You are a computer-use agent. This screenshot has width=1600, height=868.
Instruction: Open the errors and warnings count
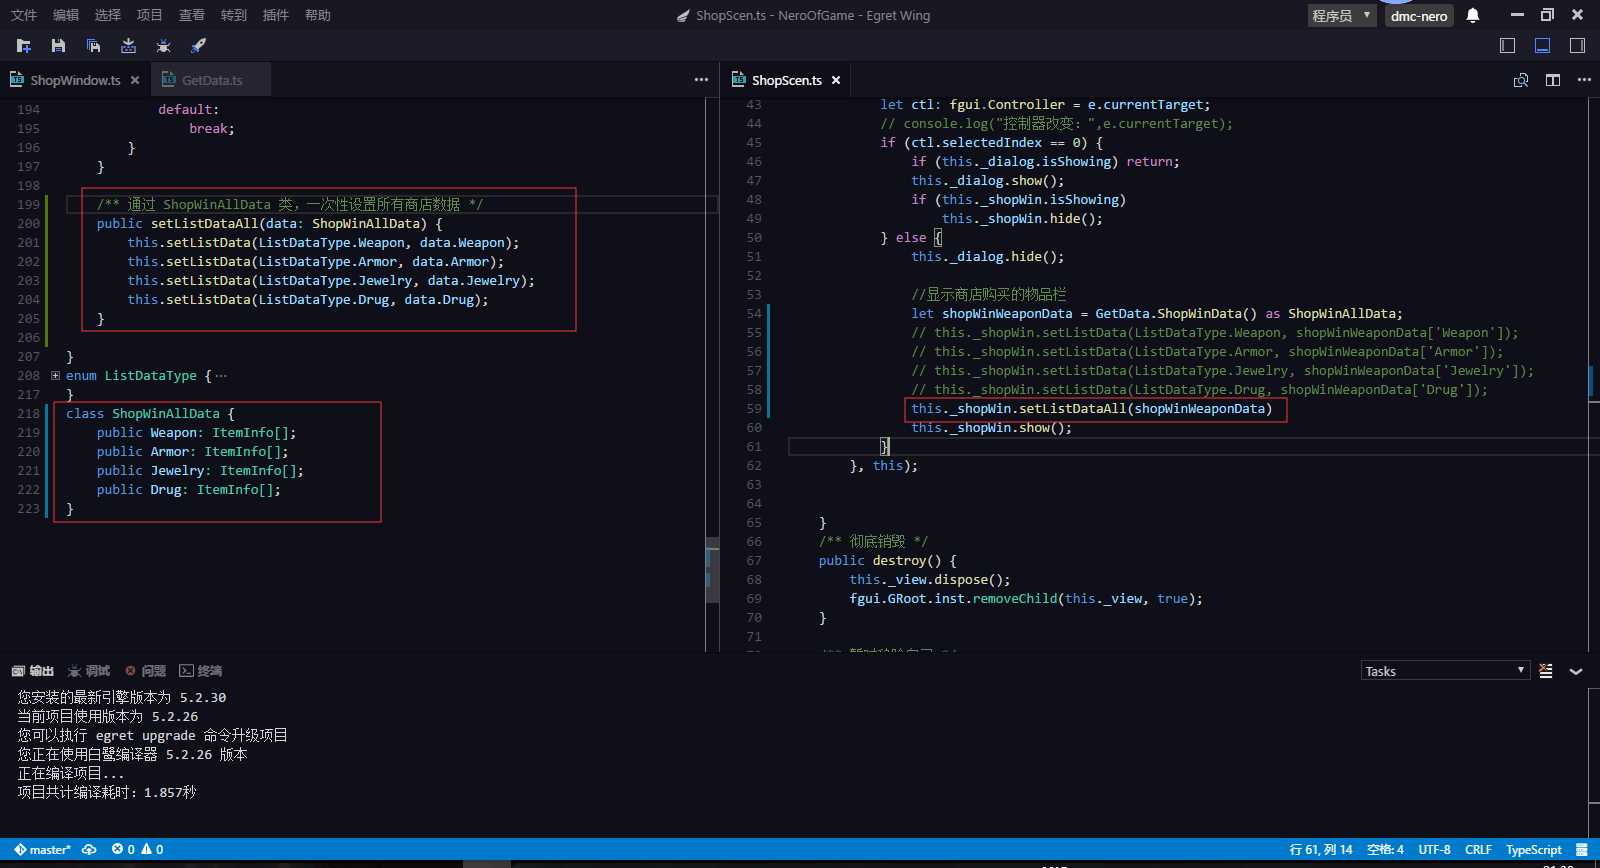tap(137, 850)
